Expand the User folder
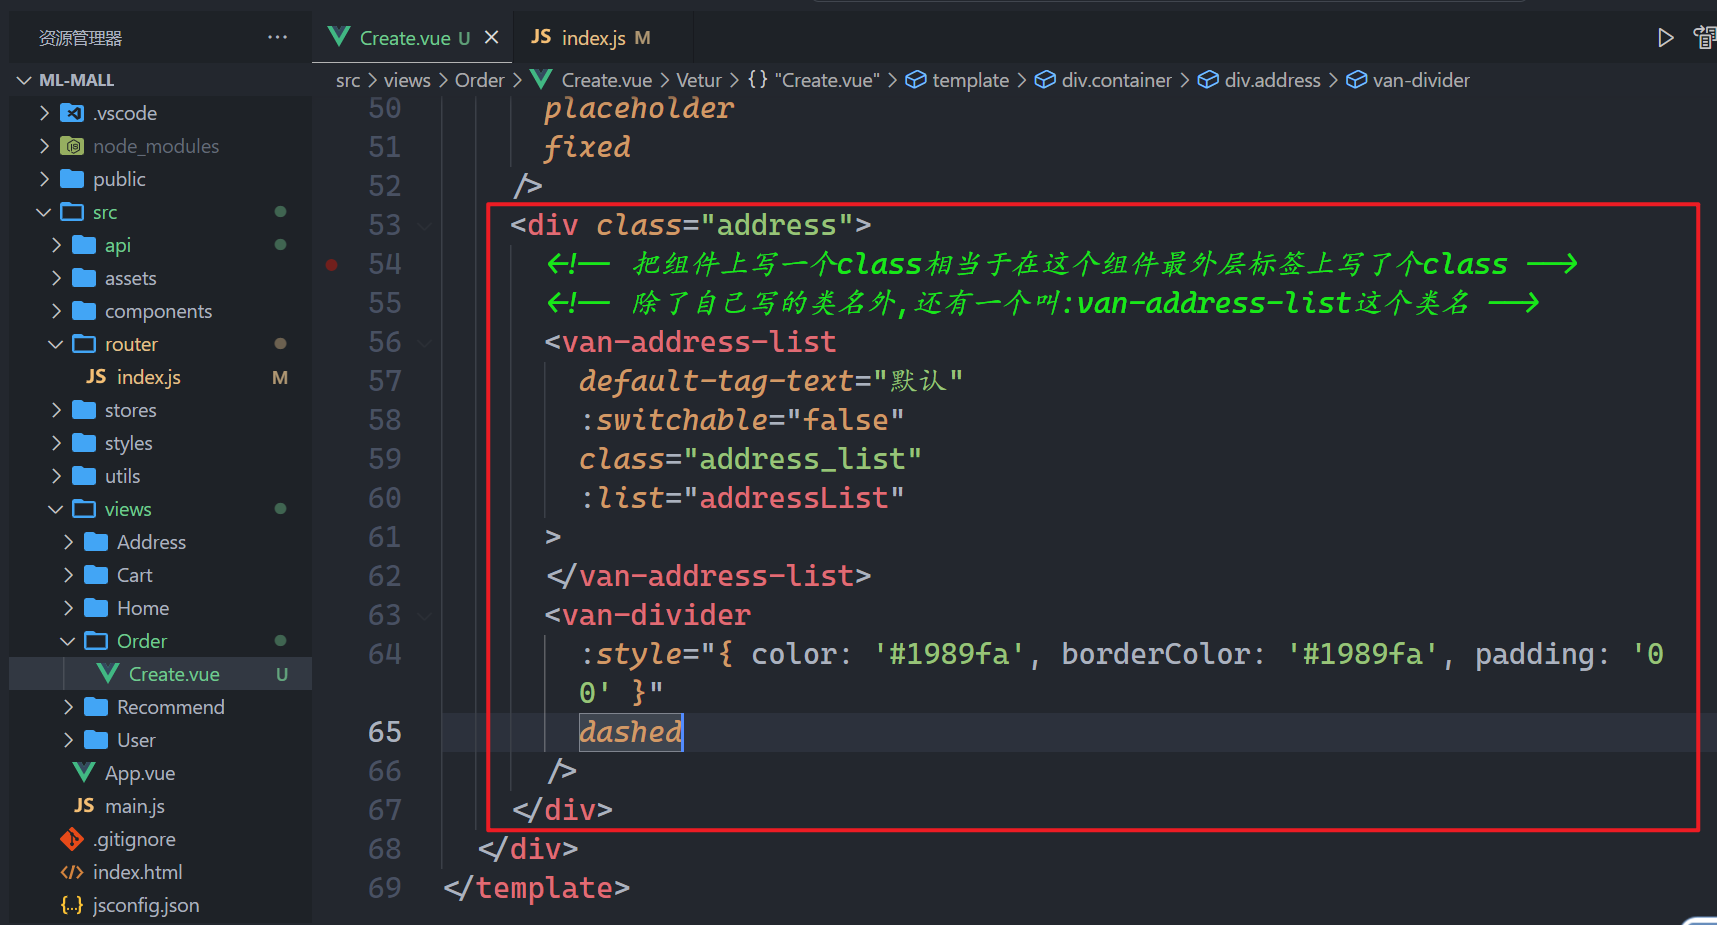Screen dimensions: 1717x925 point(68,740)
